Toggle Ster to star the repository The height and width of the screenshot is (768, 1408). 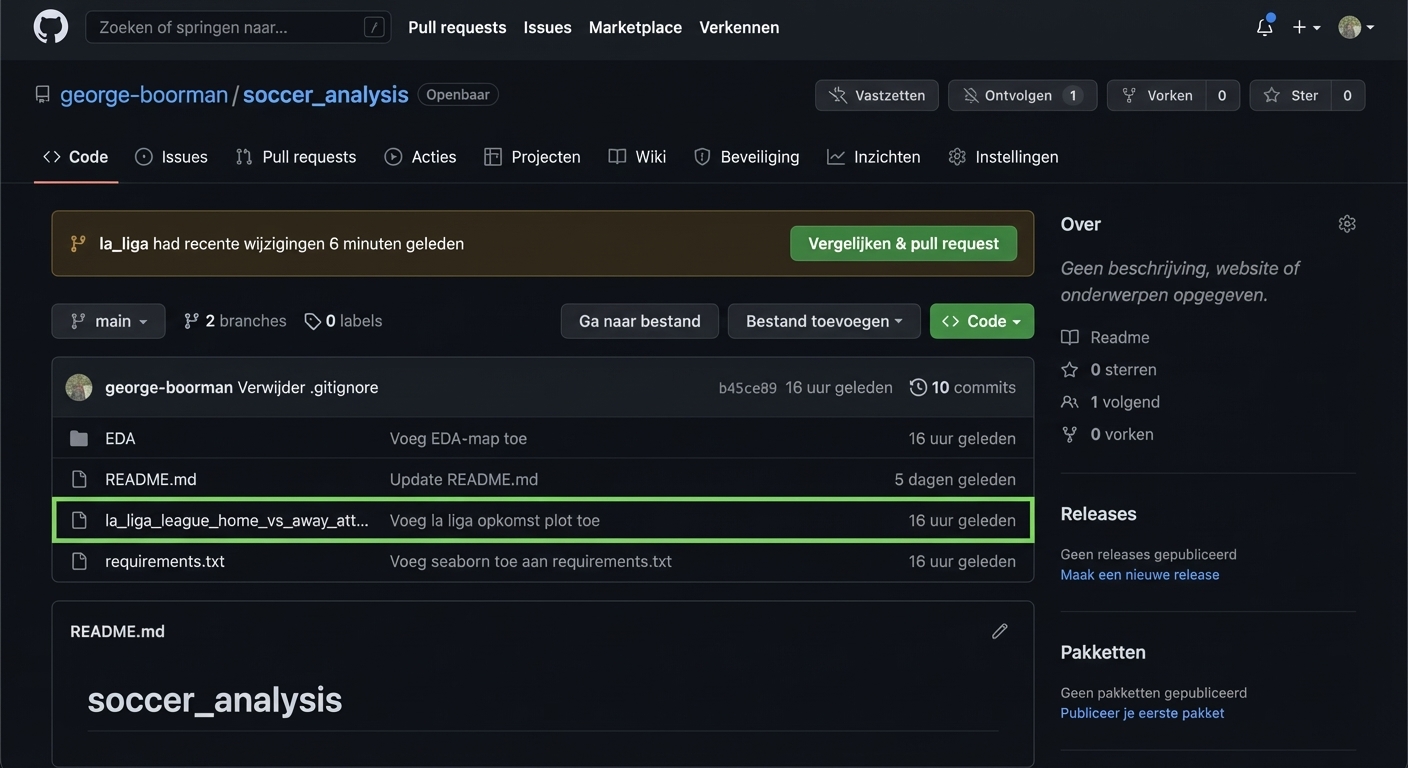(x=1290, y=95)
